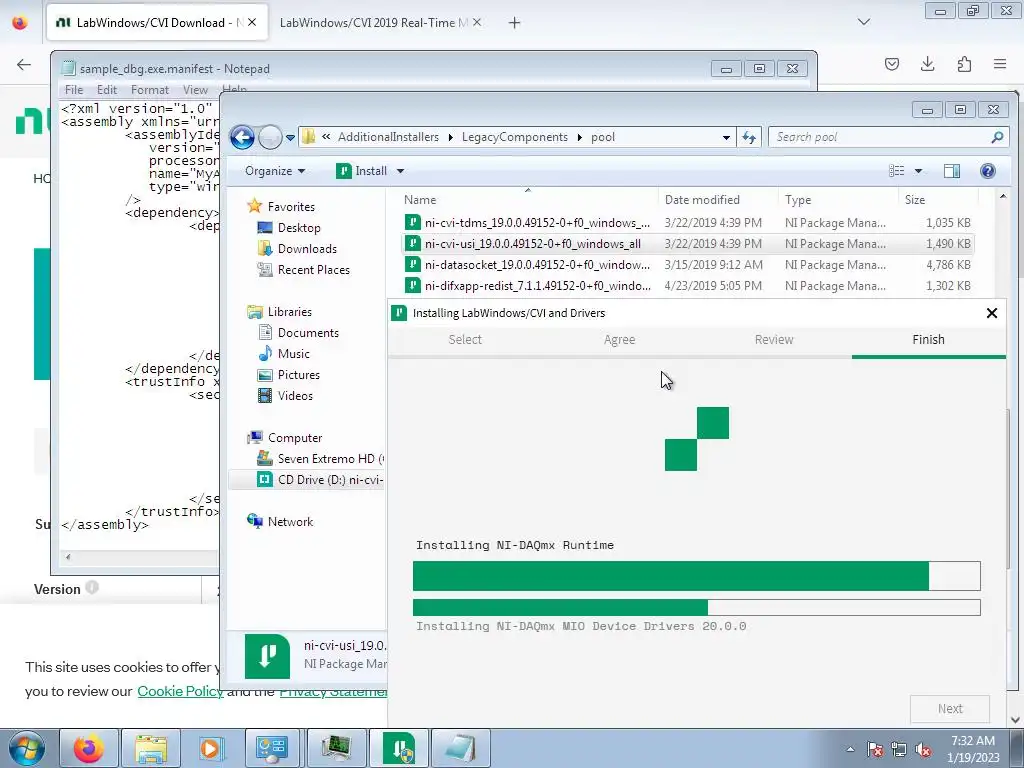Open the Windows Start orb

point(27,748)
